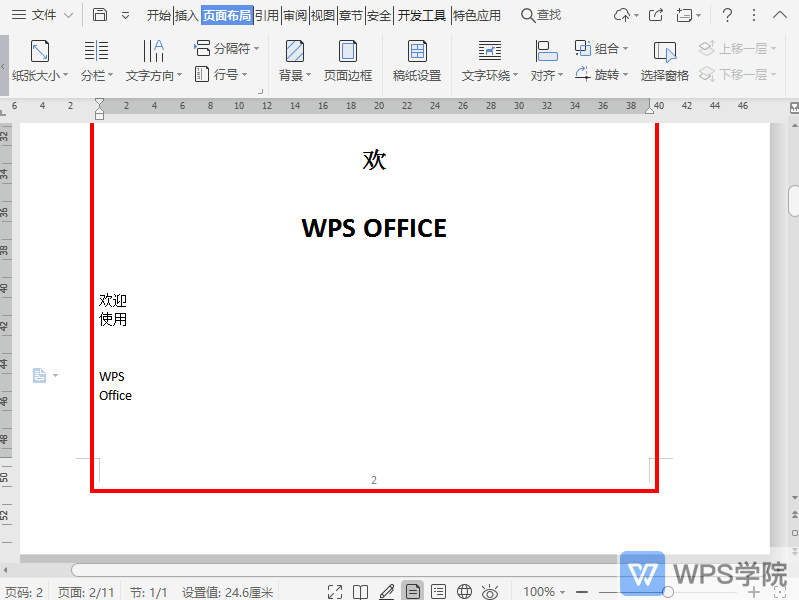The image size is (799, 600).
Task: Click the zoom slider handle
Action: (x=668, y=592)
